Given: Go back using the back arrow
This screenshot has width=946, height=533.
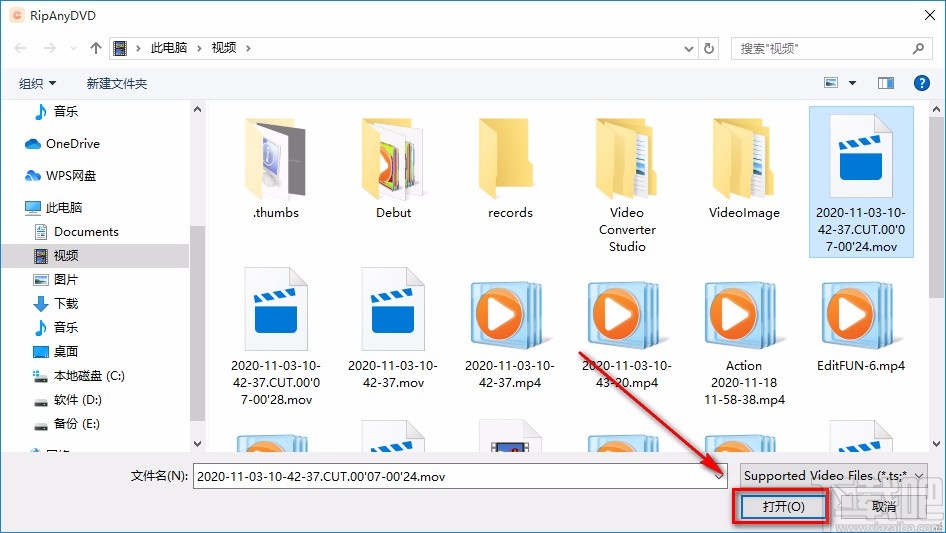Looking at the screenshot, I should 21,48.
